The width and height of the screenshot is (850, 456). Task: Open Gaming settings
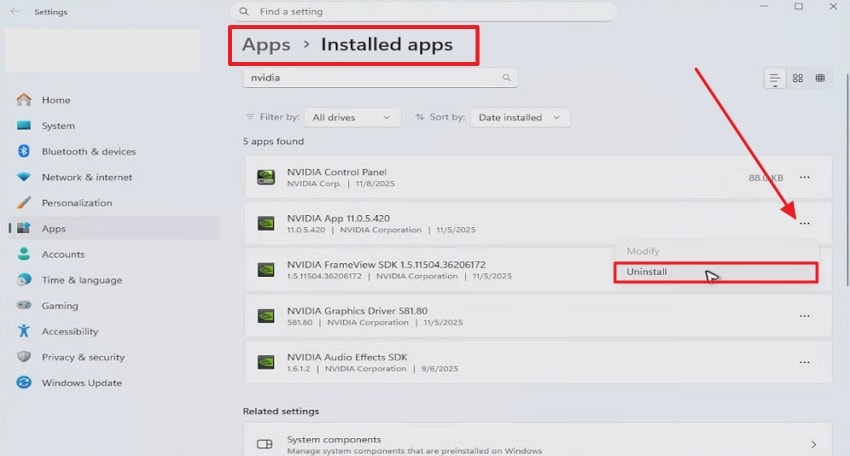pos(114,306)
